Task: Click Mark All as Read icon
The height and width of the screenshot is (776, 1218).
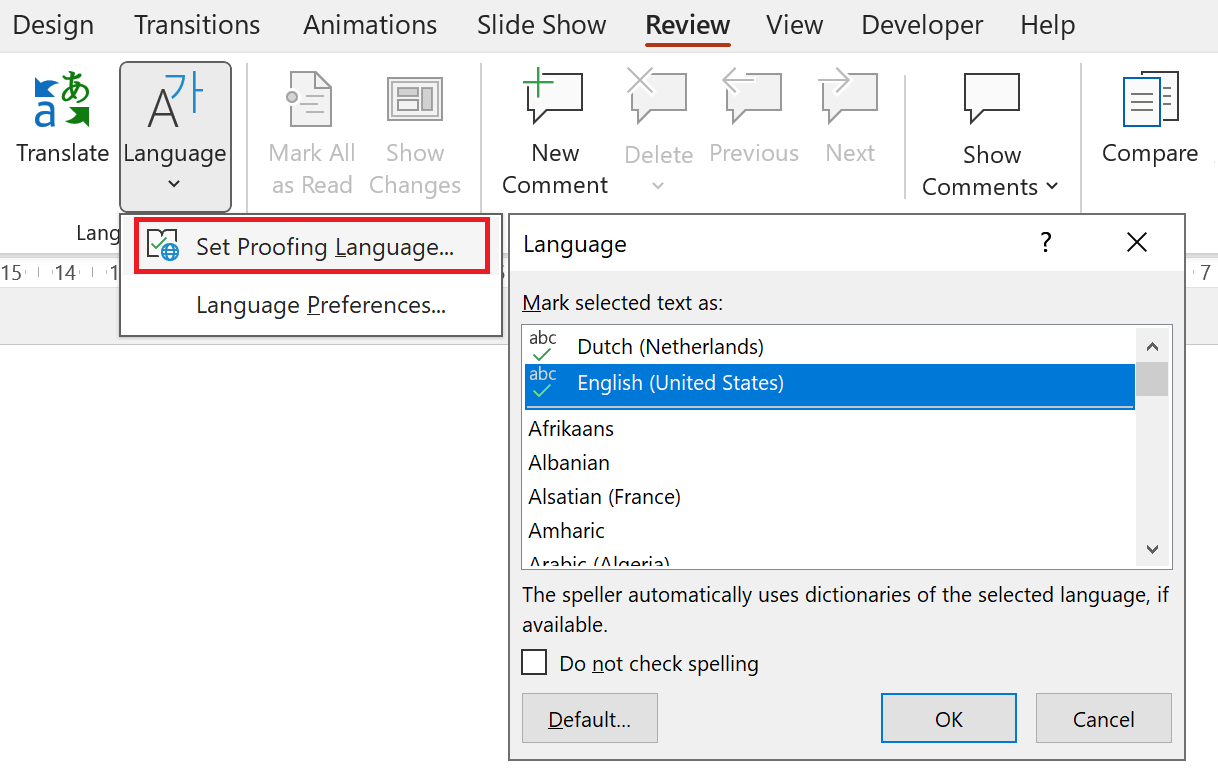Action: (311, 99)
